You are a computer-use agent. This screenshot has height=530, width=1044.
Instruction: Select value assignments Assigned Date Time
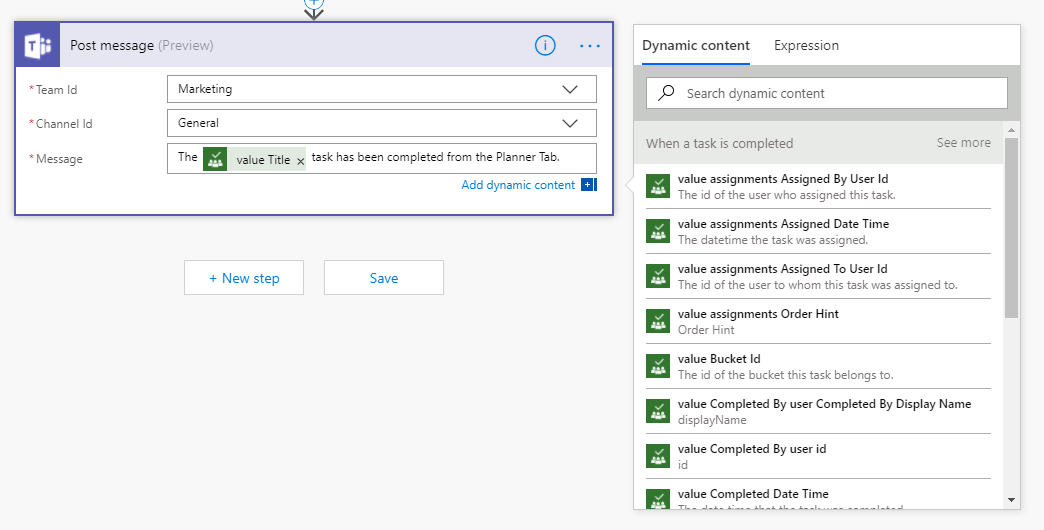[x=818, y=231]
